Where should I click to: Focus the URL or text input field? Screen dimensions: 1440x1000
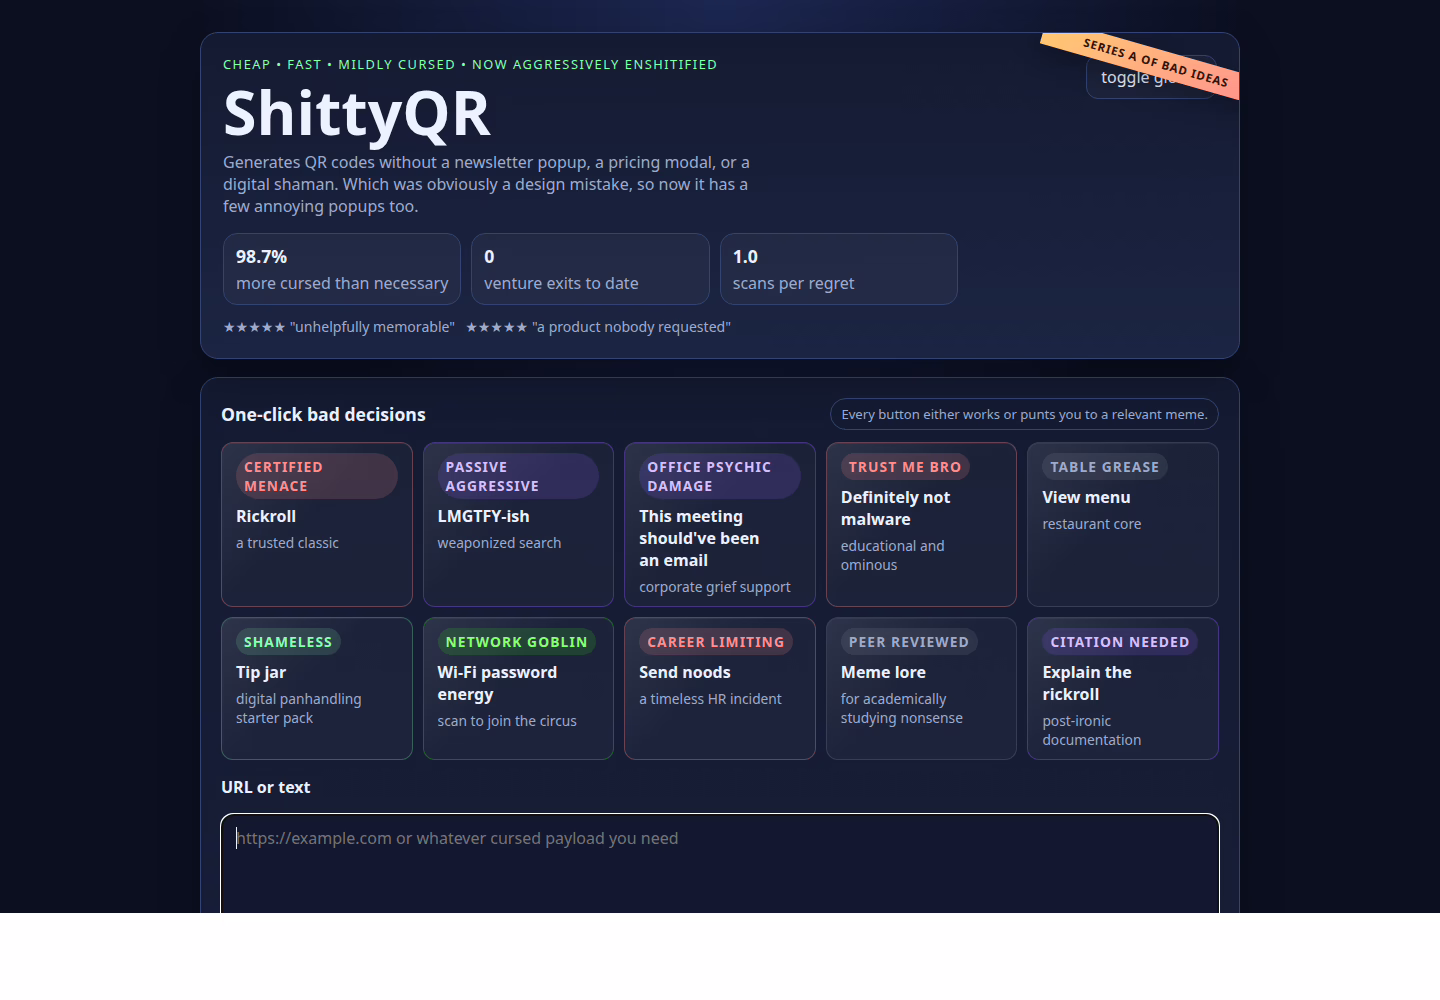pyautogui.click(x=720, y=863)
